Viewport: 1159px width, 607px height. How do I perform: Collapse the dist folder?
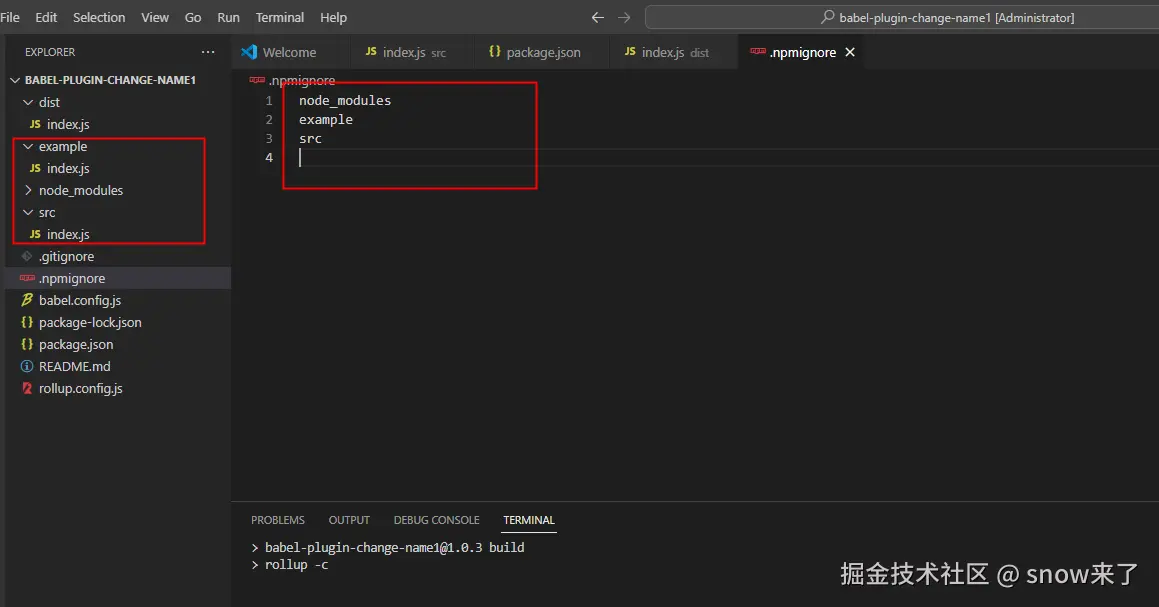click(x=28, y=102)
